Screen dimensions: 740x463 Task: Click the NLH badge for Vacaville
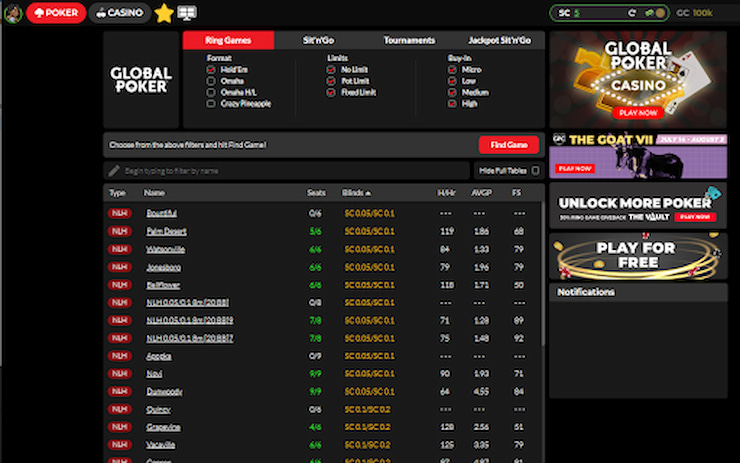pos(119,445)
